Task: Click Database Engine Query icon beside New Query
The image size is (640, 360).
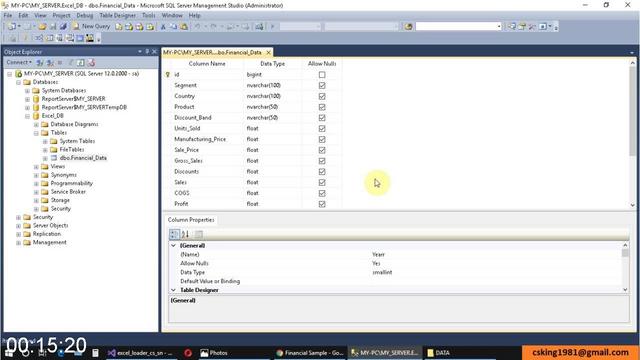Action: (x=119, y=27)
